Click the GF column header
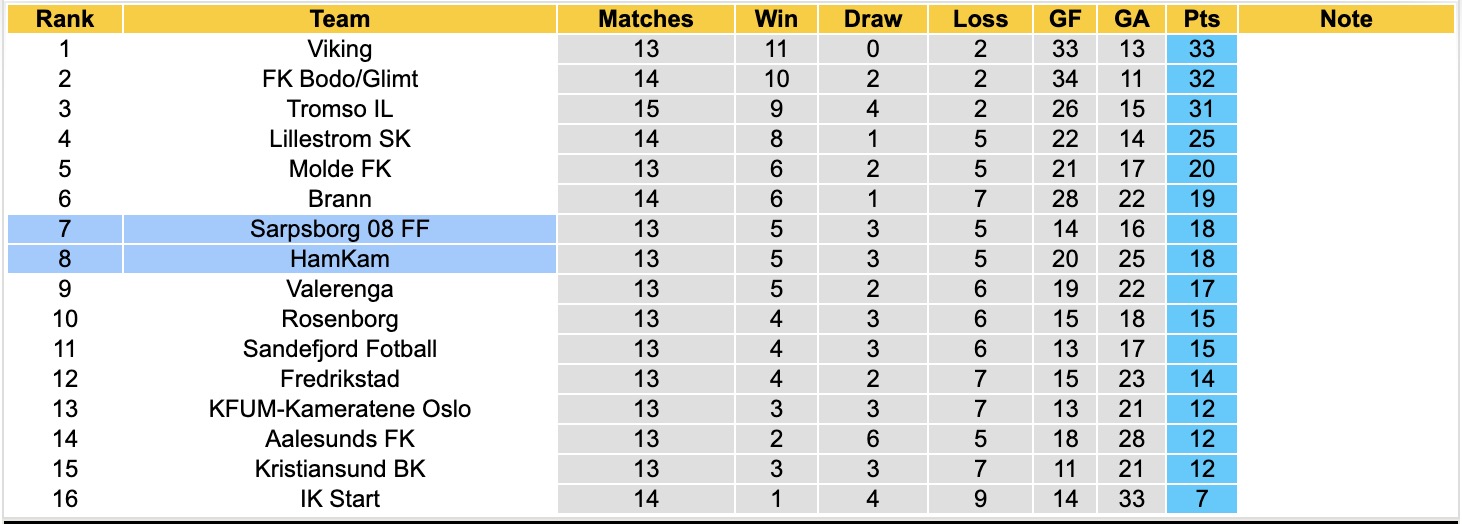The height and width of the screenshot is (524, 1462). [1065, 19]
